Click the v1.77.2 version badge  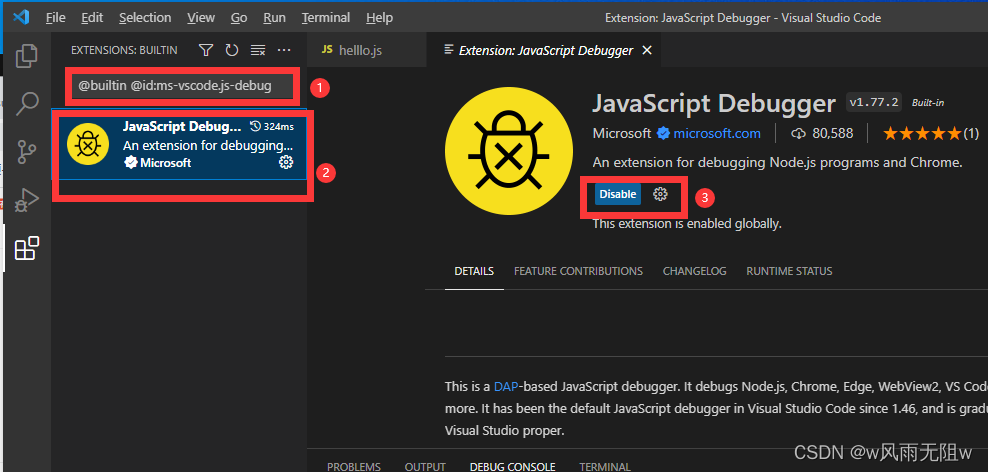(x=874, y=102)
